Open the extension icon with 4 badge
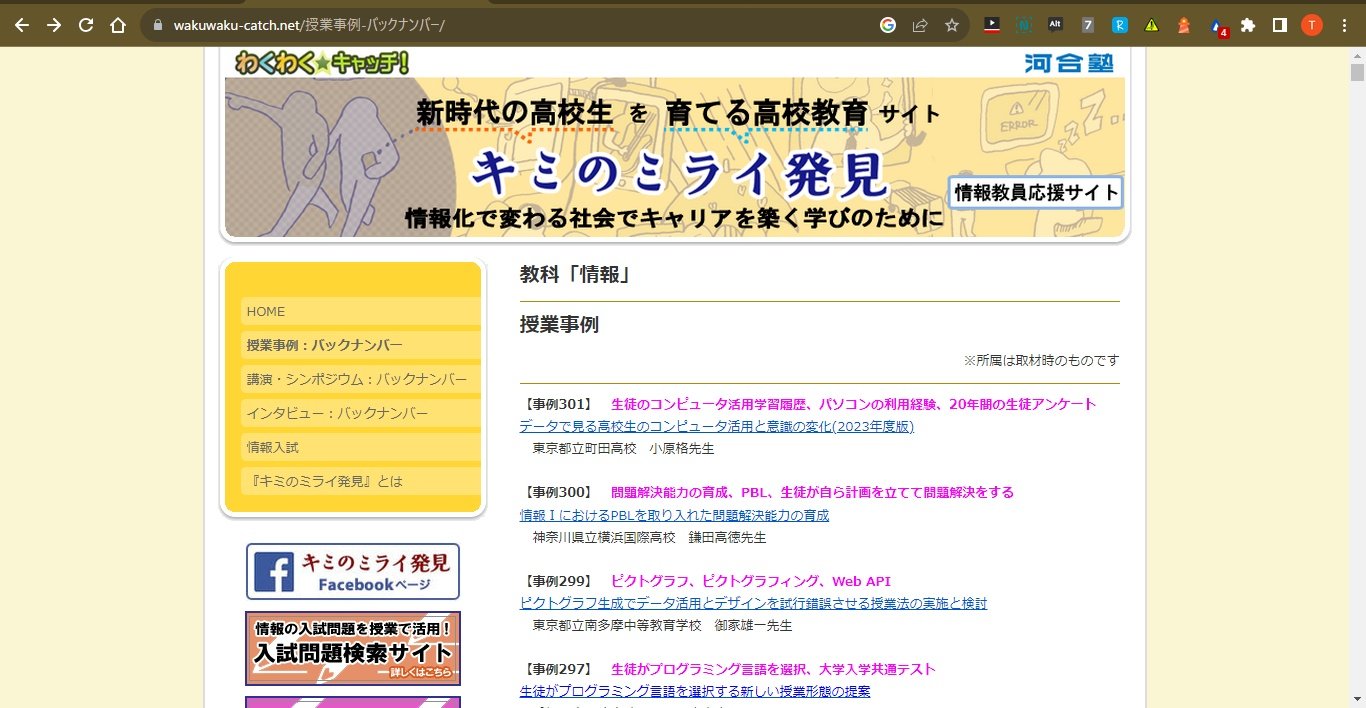The height and width of the screenshot is (708, 1366). (1215, 24)
